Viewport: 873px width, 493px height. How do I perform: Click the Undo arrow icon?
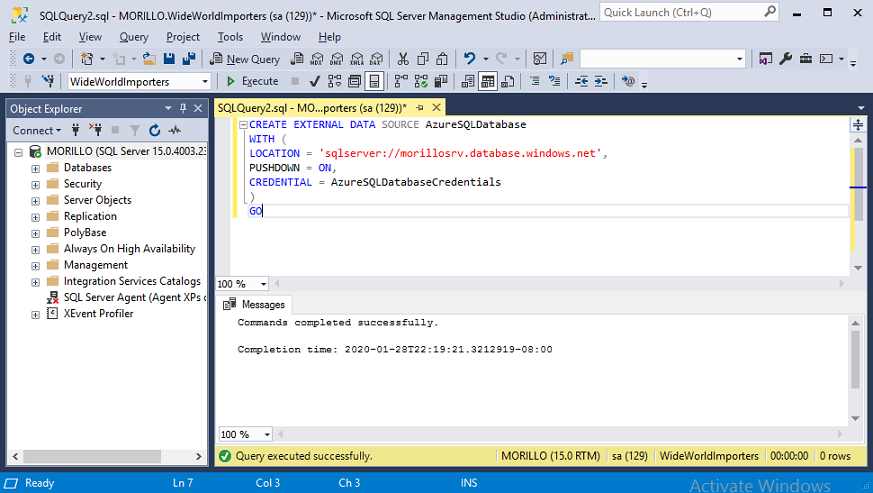[469, 58]
